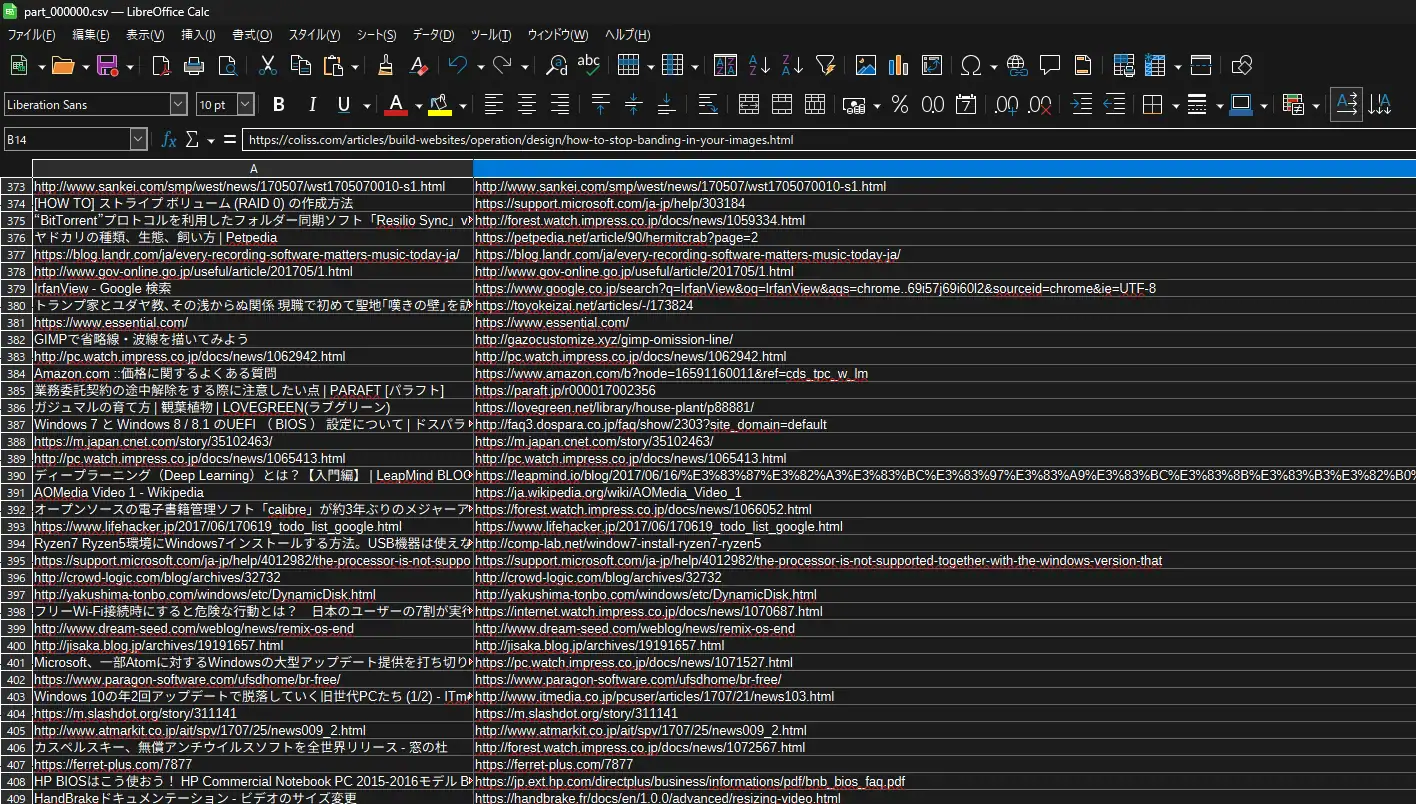Apply the red Font Color swatch
This screenshot has height=804, width=1416.
pyautogui.click(x=396, y=104)
